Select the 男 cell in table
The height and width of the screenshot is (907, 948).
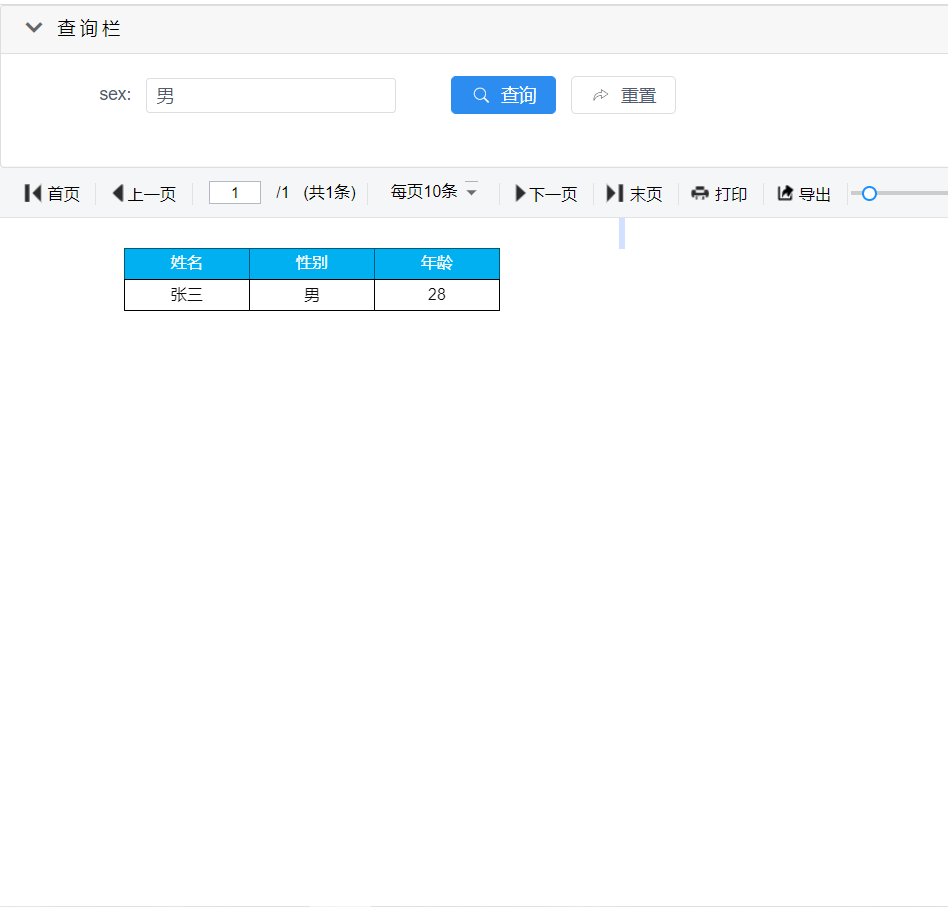pos(312,295)
